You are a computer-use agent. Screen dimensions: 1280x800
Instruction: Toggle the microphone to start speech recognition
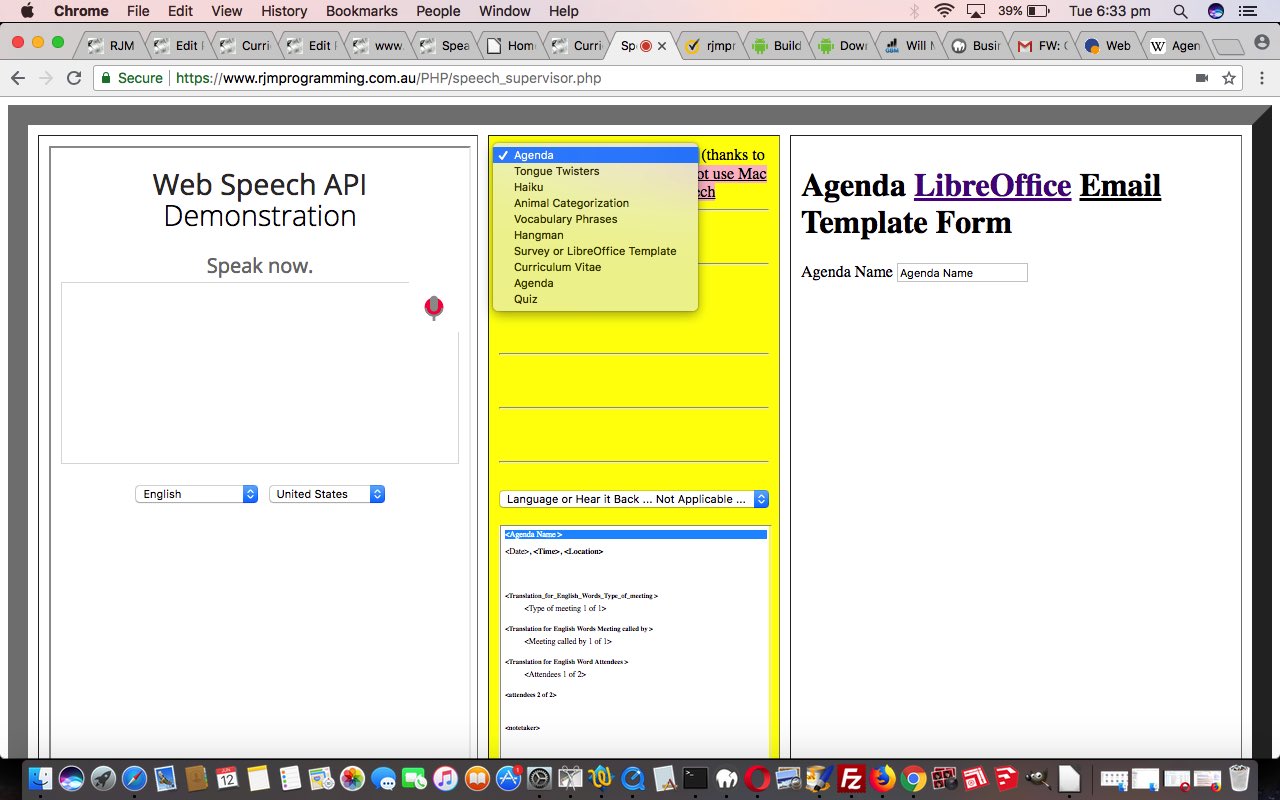click(x=433, y=308)
